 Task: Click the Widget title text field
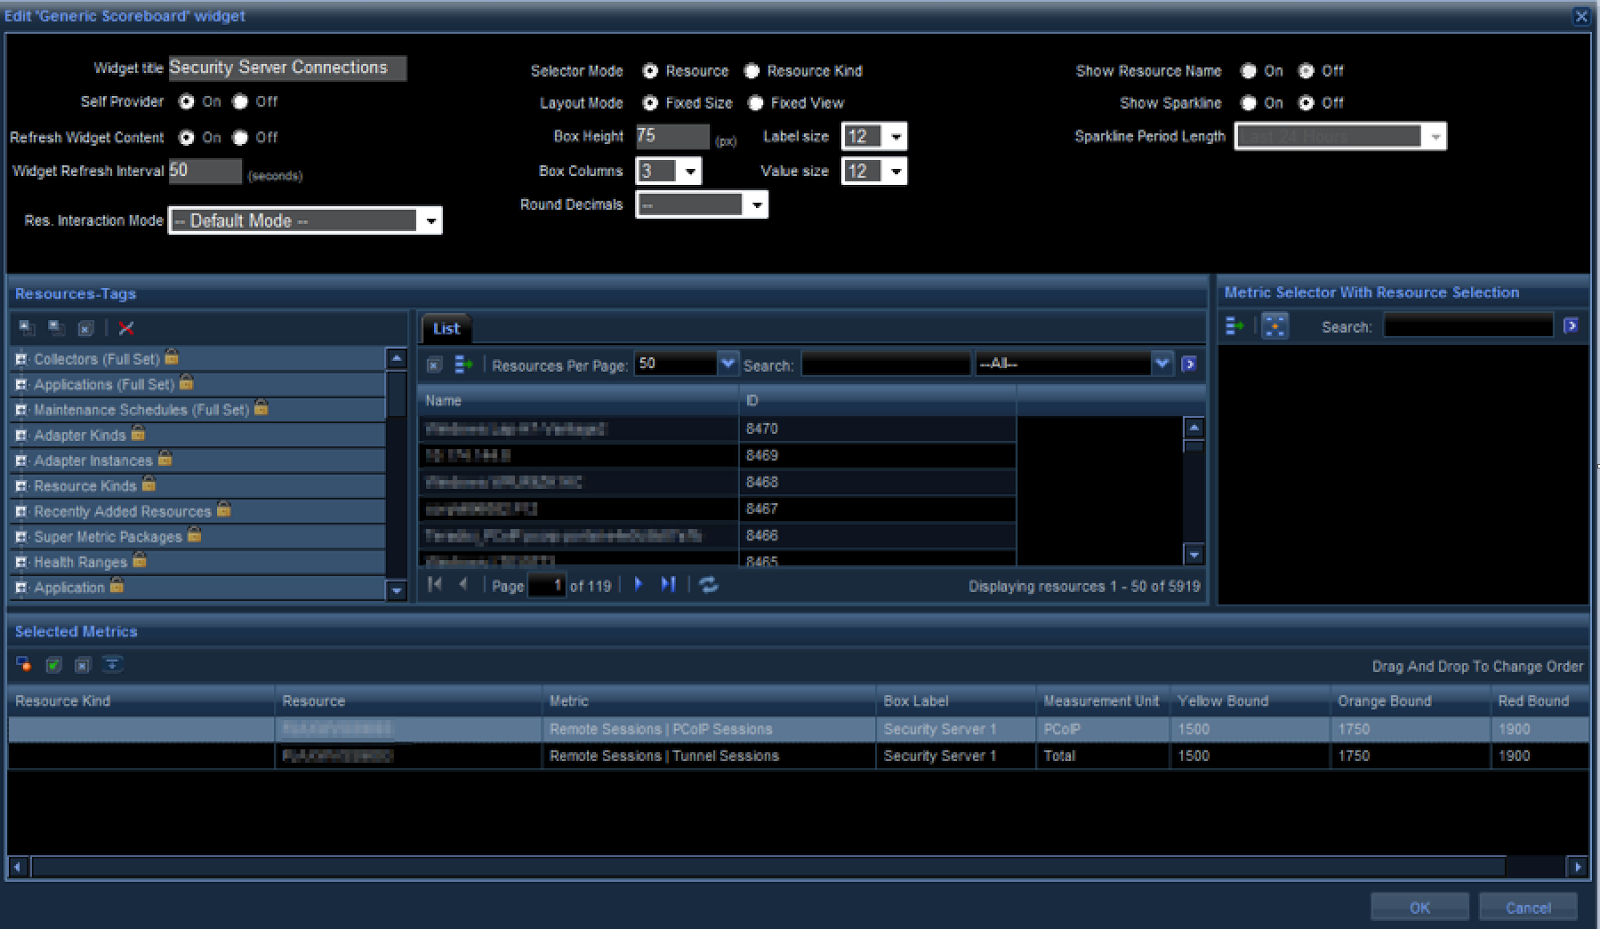click(x=287, y=68)
